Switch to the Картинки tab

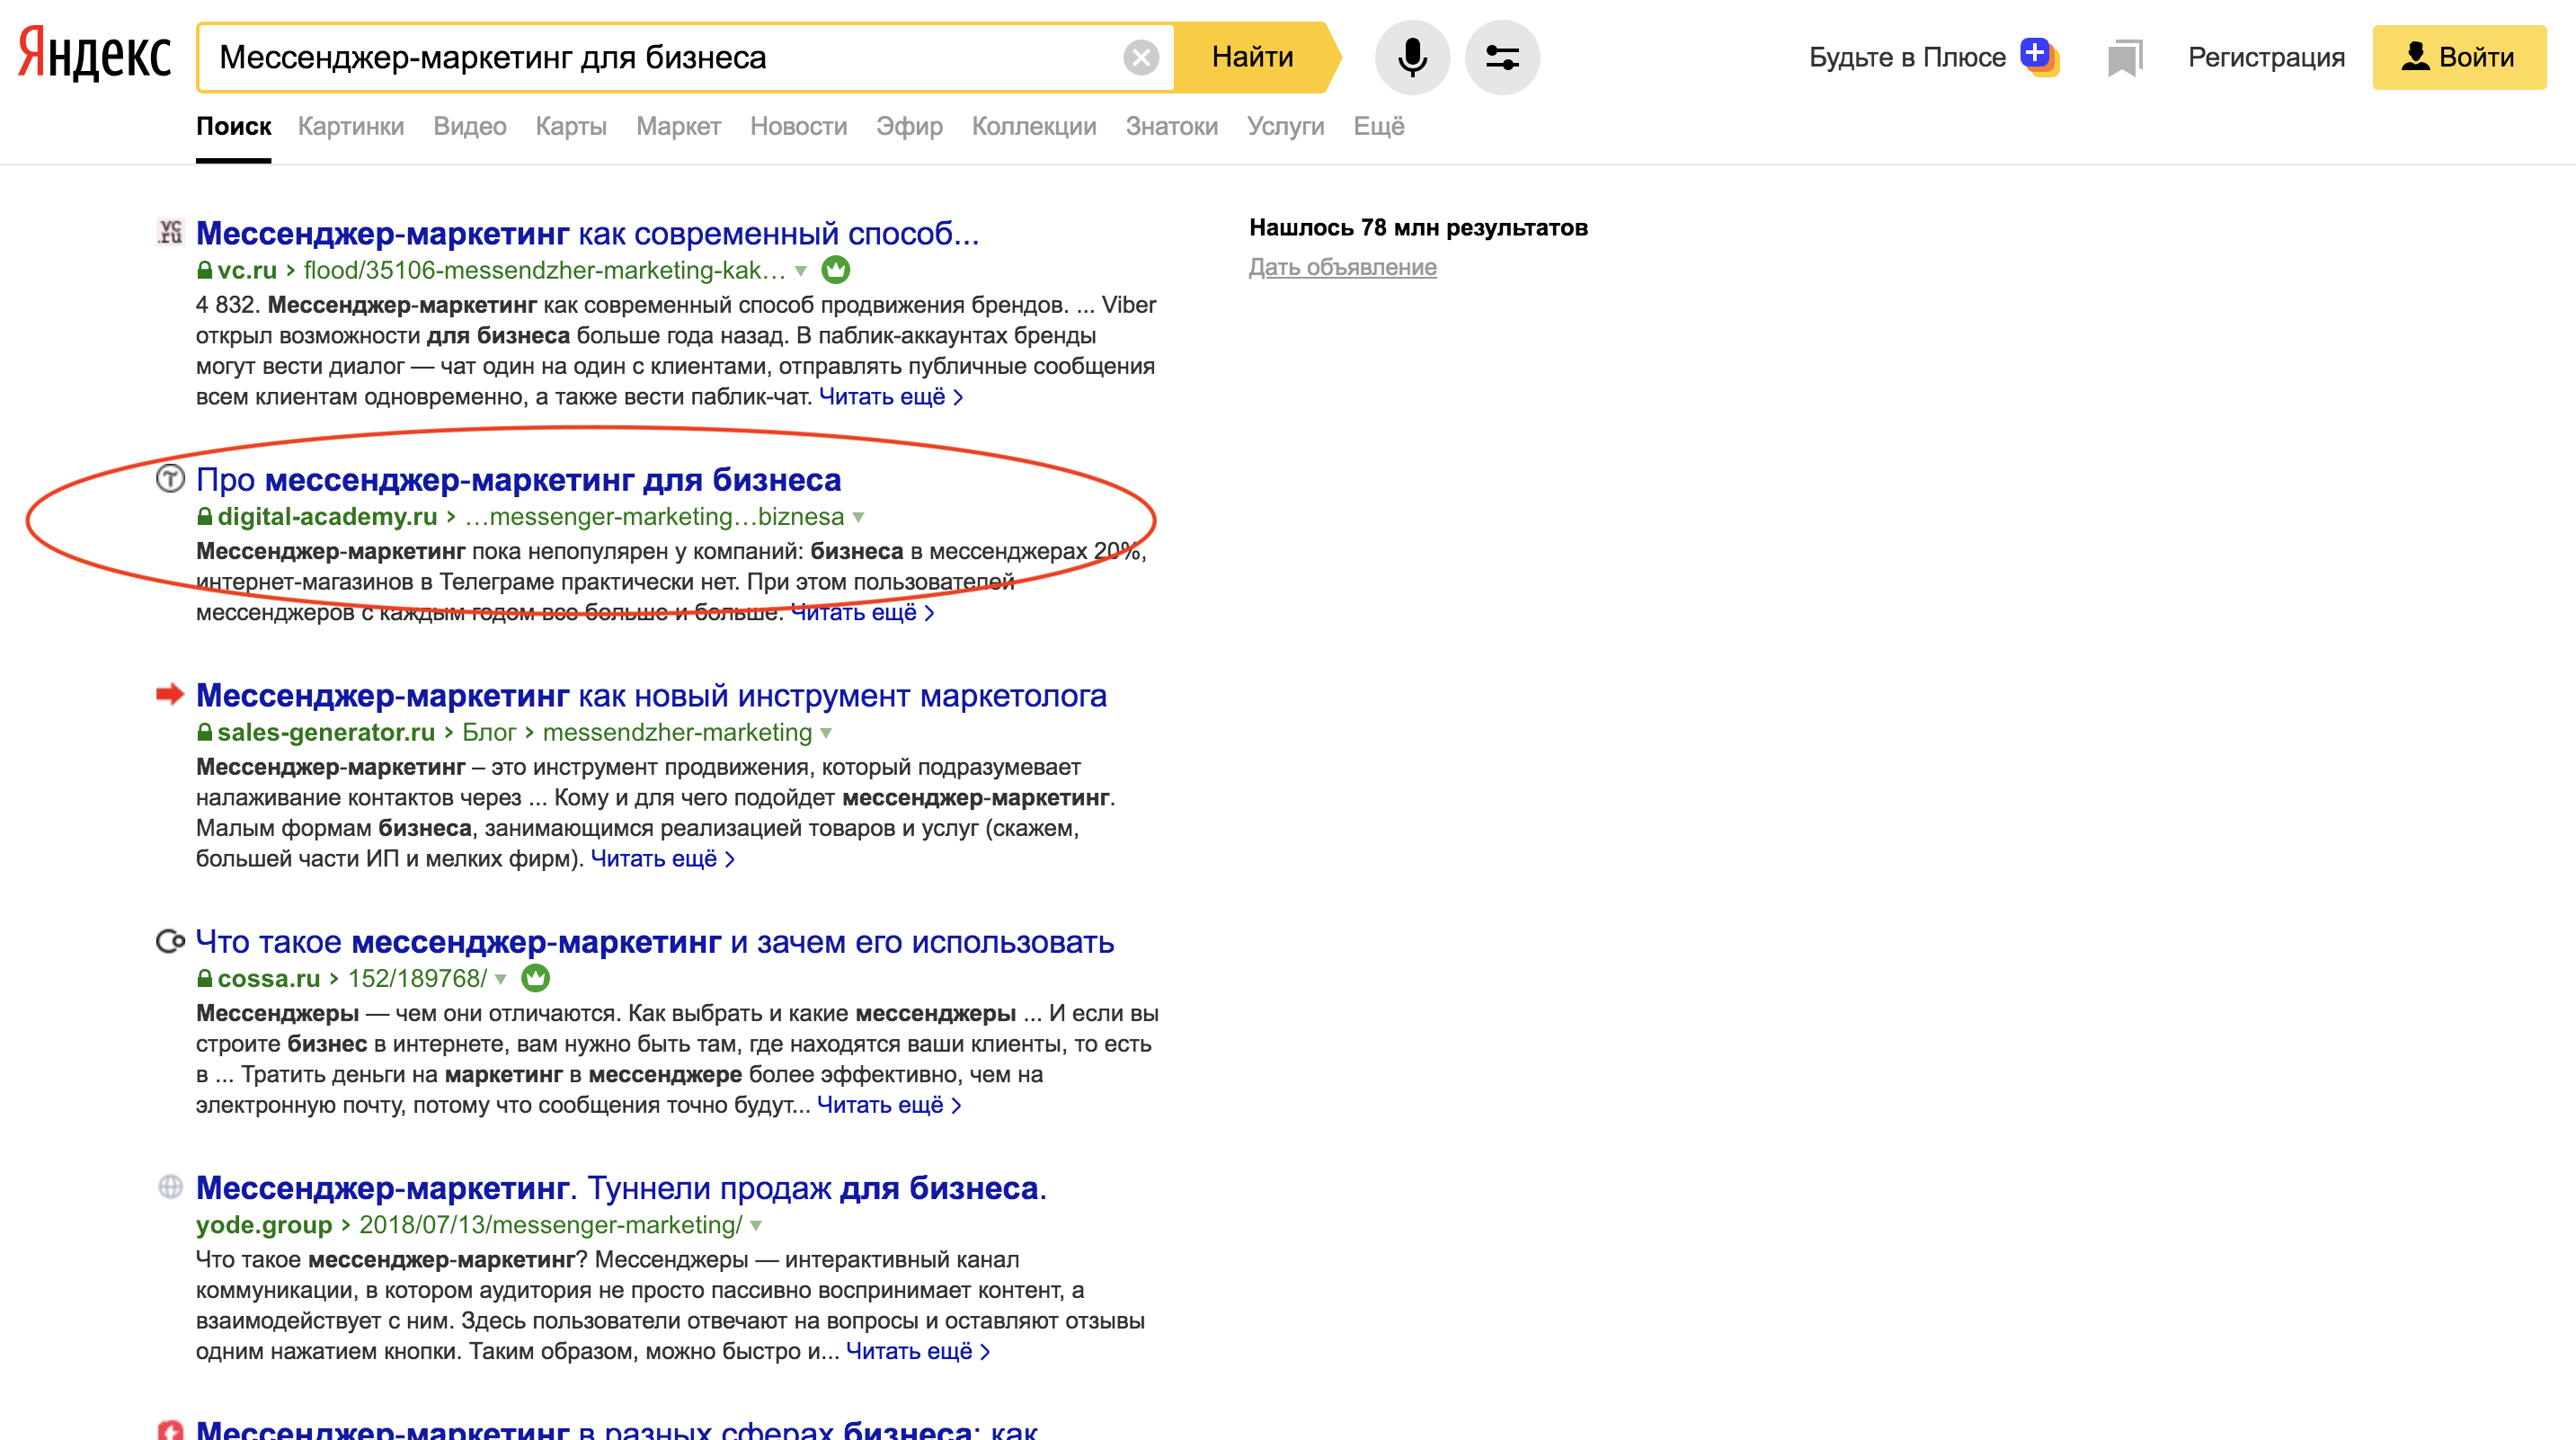point(350,126)
